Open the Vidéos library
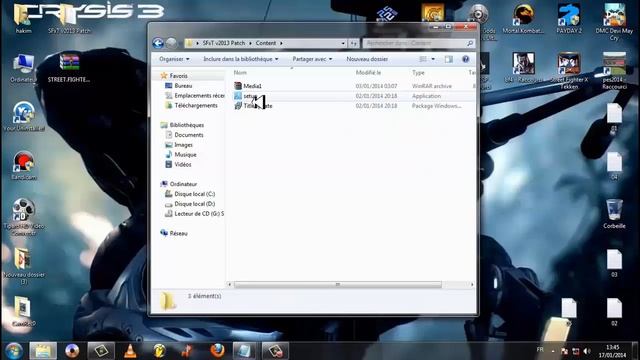640x360 pixels. coord(182,164)
